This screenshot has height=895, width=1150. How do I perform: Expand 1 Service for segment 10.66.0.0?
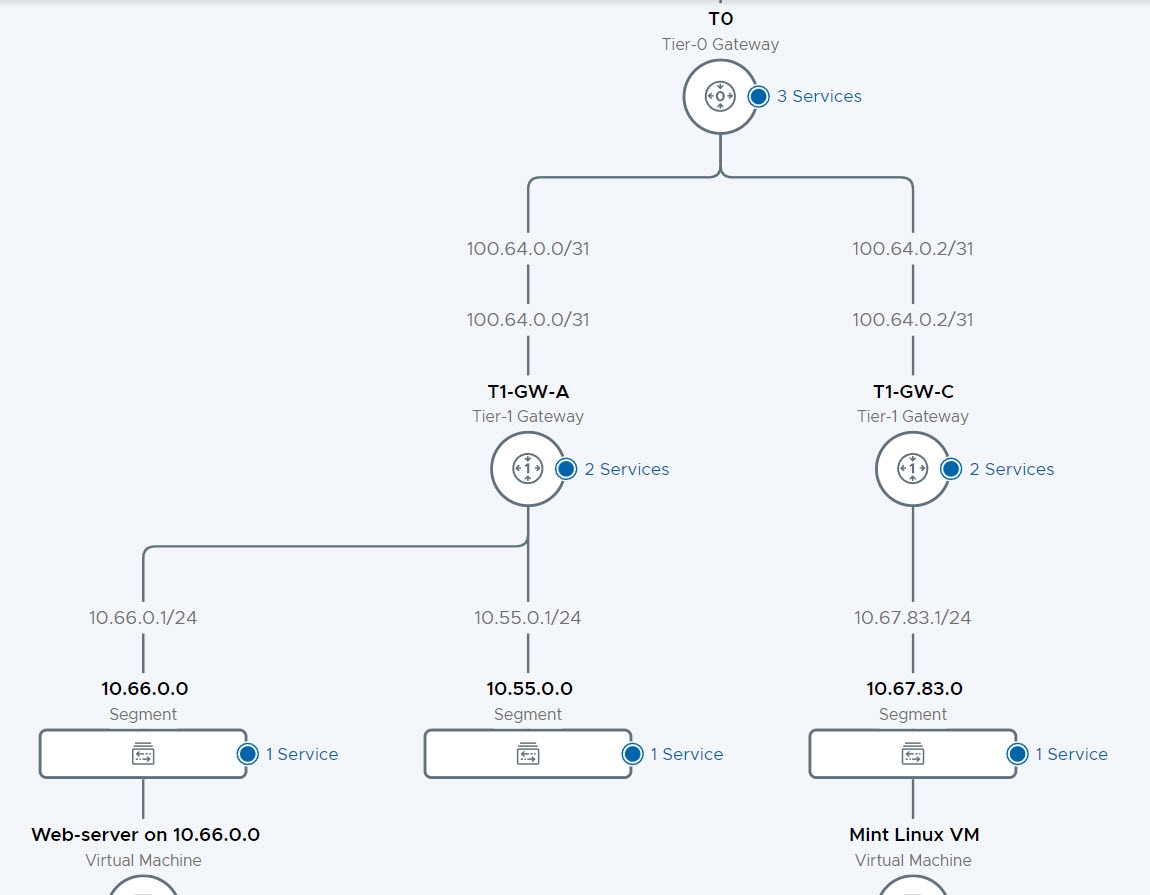tap(301, 754)
